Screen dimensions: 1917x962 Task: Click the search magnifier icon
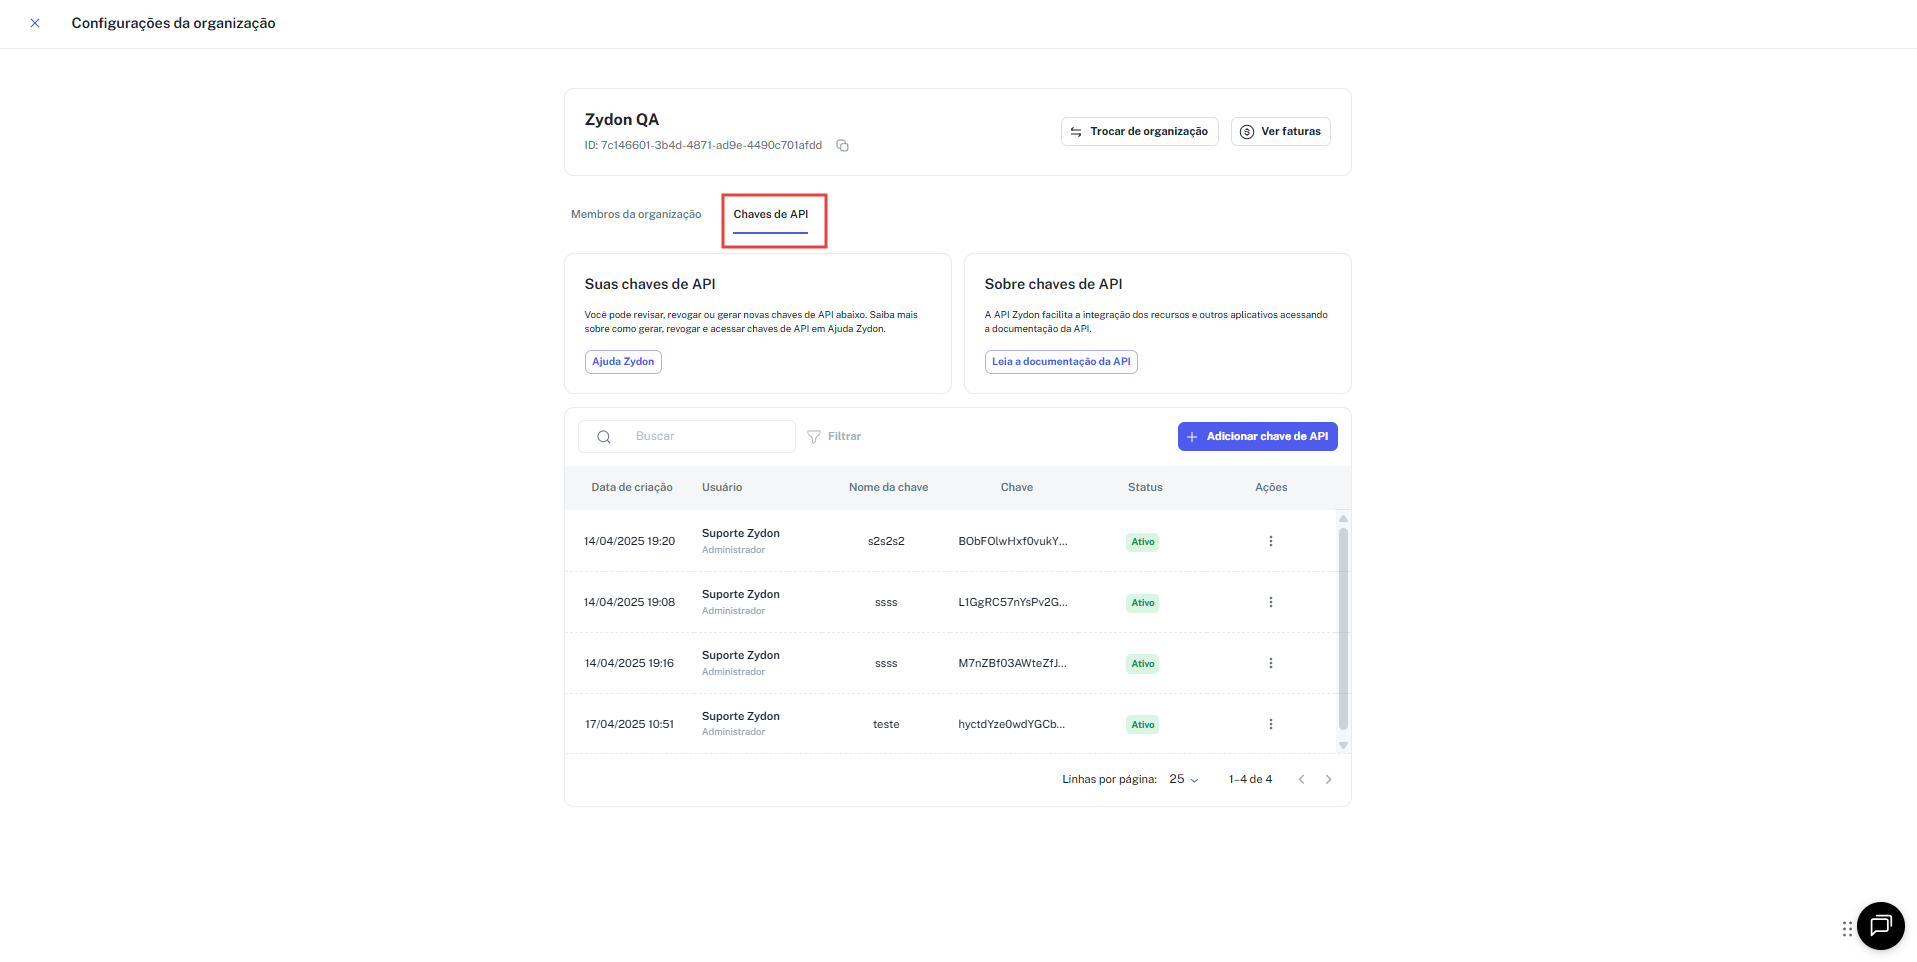pos(604,437)
